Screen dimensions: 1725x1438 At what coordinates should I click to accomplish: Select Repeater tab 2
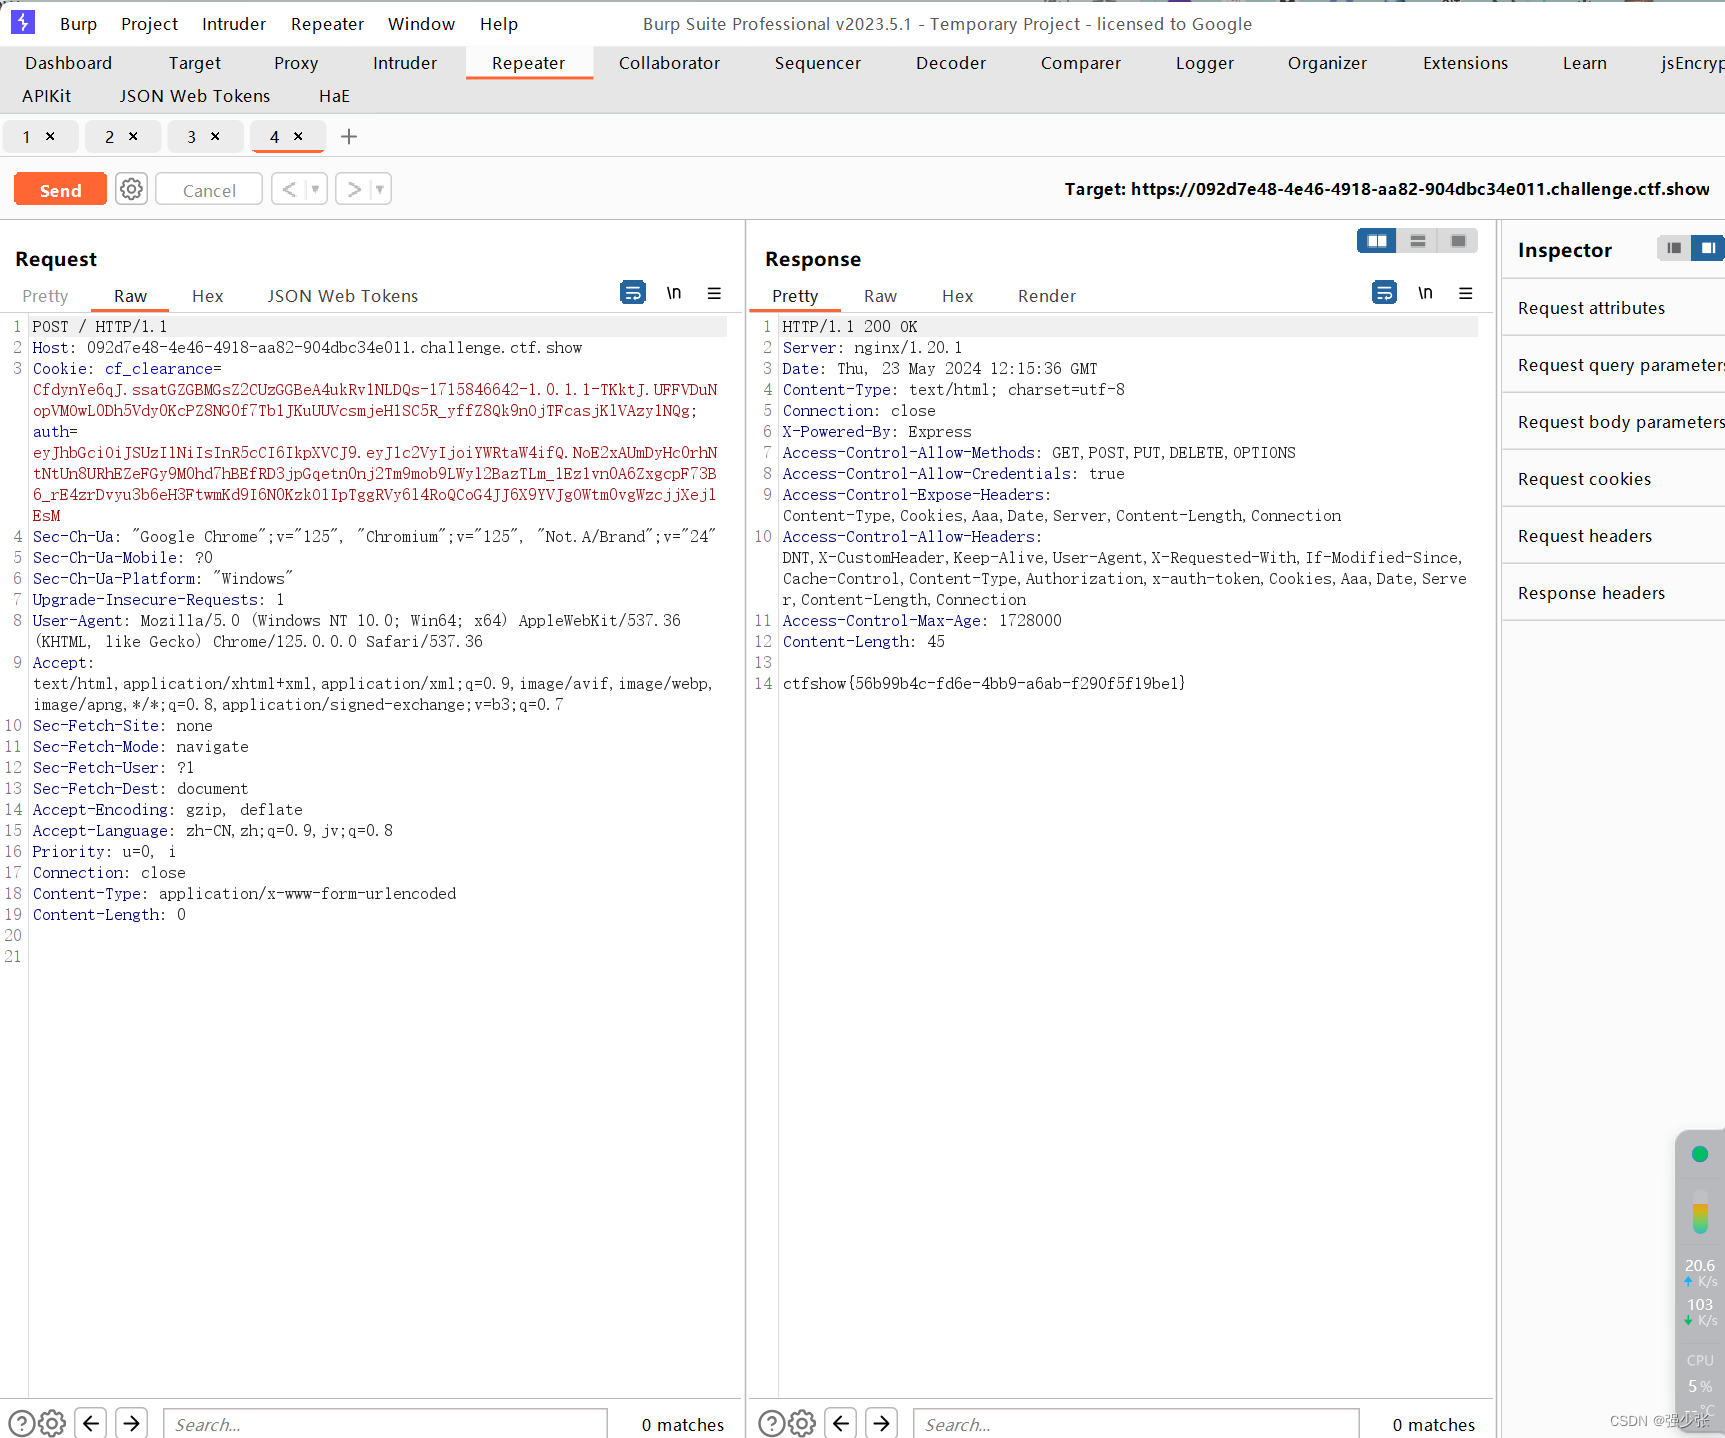(x=110, y=136)
